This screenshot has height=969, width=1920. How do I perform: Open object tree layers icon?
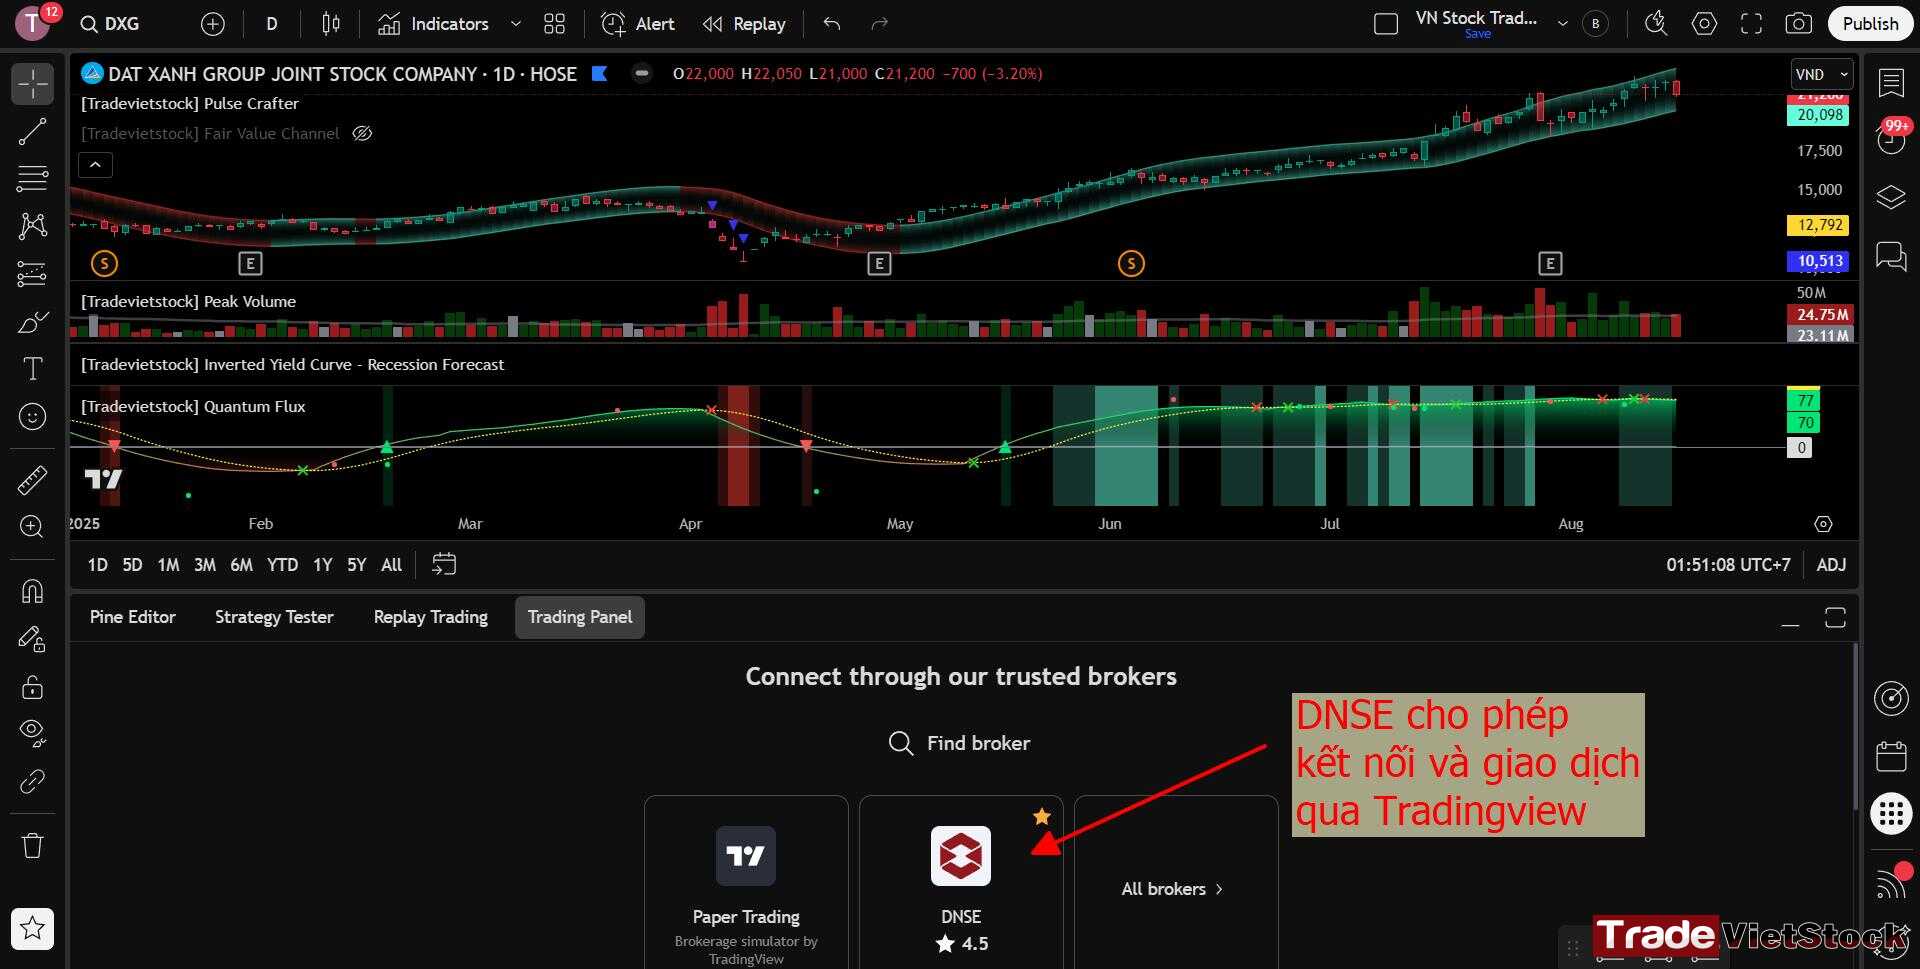[x=1891, y=197]
